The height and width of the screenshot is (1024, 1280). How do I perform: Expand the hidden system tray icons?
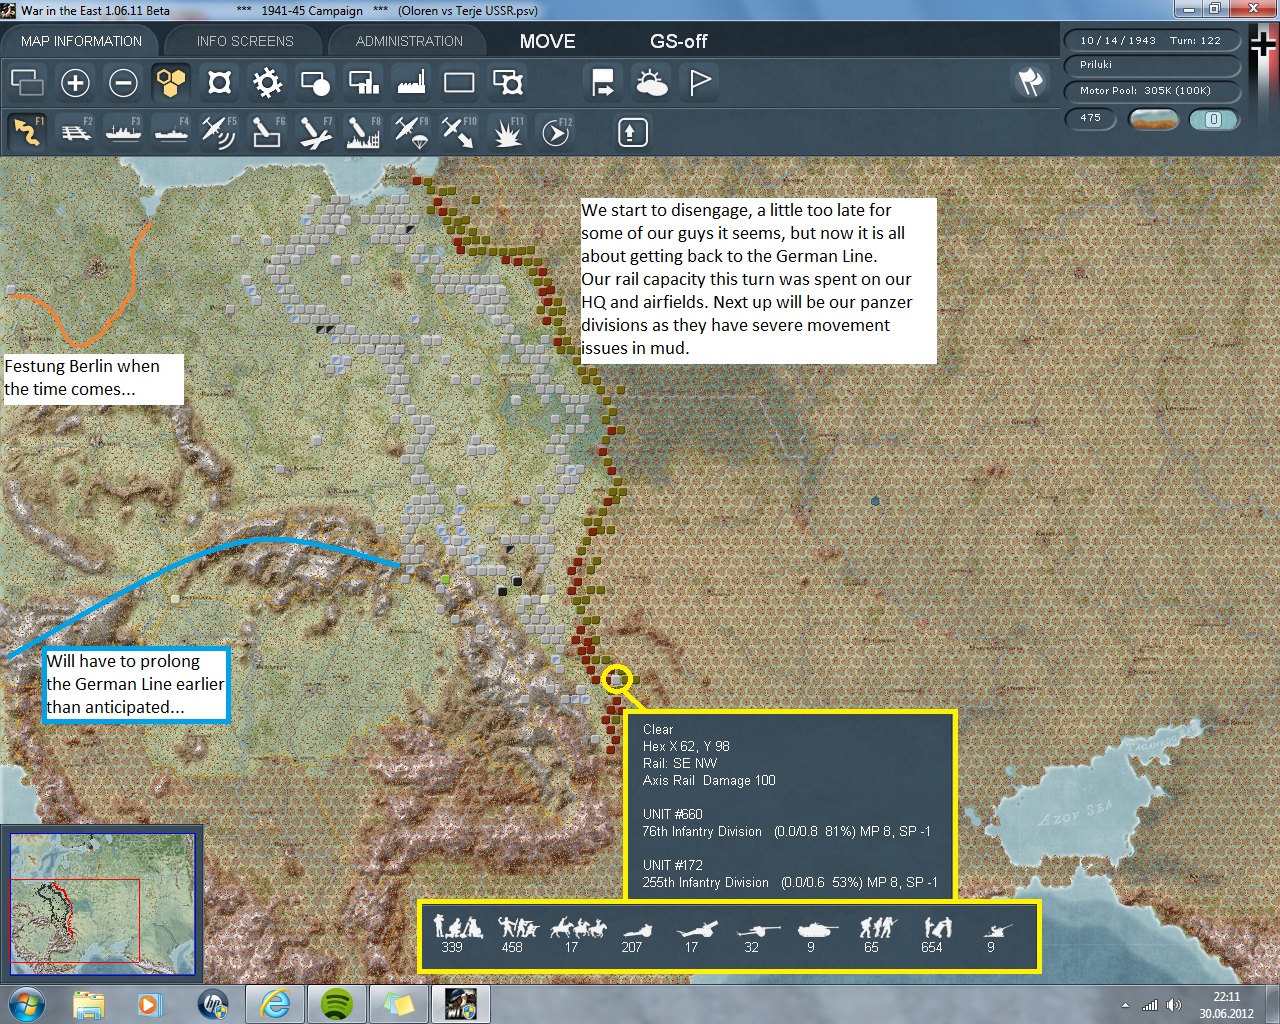[x=1125, y=1005]
